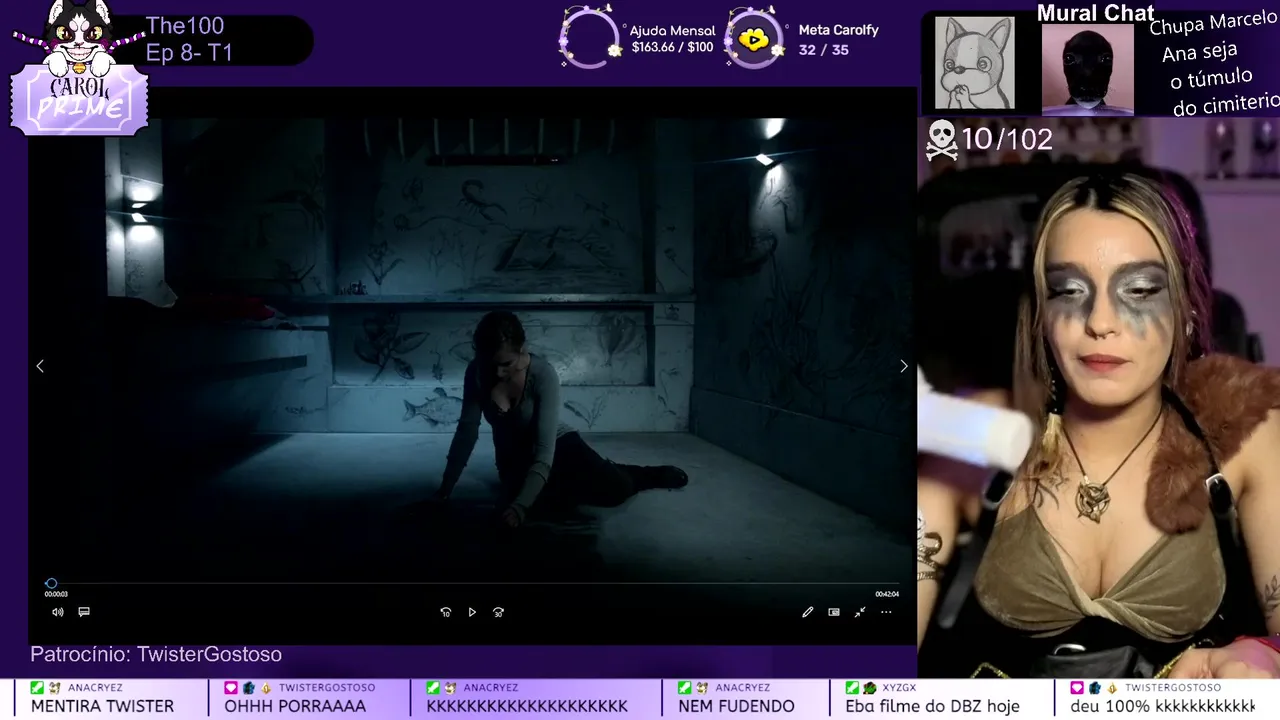Open subtitles and captions menu
The width and height of the screenshot is (1280, 720).
click(84, 612)
